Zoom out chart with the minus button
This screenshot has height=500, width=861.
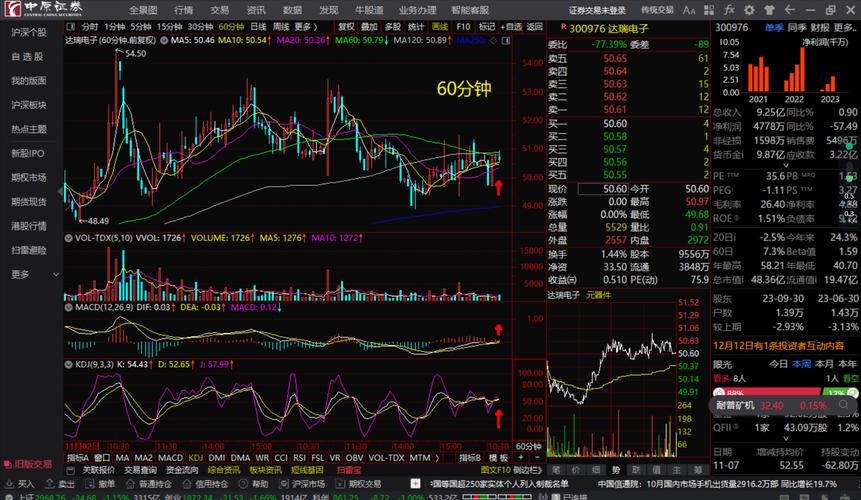537,457
